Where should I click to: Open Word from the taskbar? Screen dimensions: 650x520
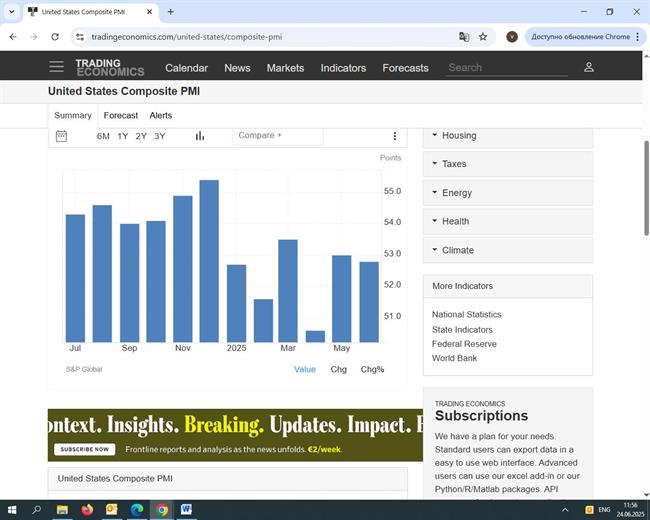click(x=186, y=510)
